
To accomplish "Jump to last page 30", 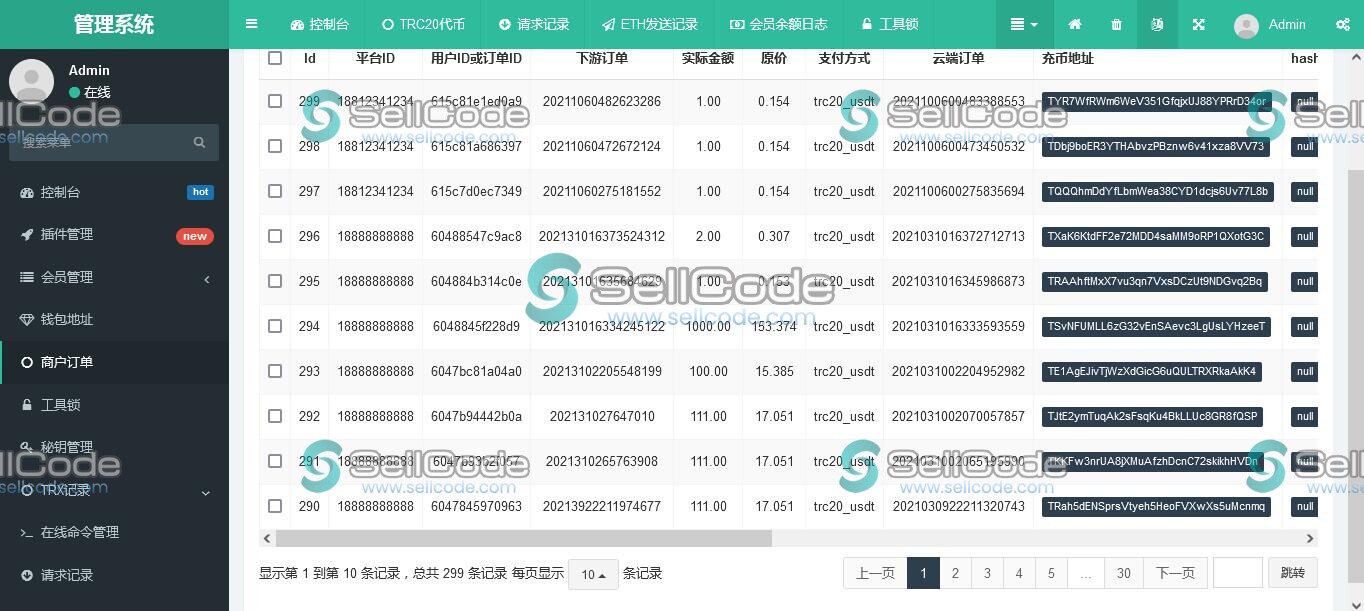I will coord(1124,573).
